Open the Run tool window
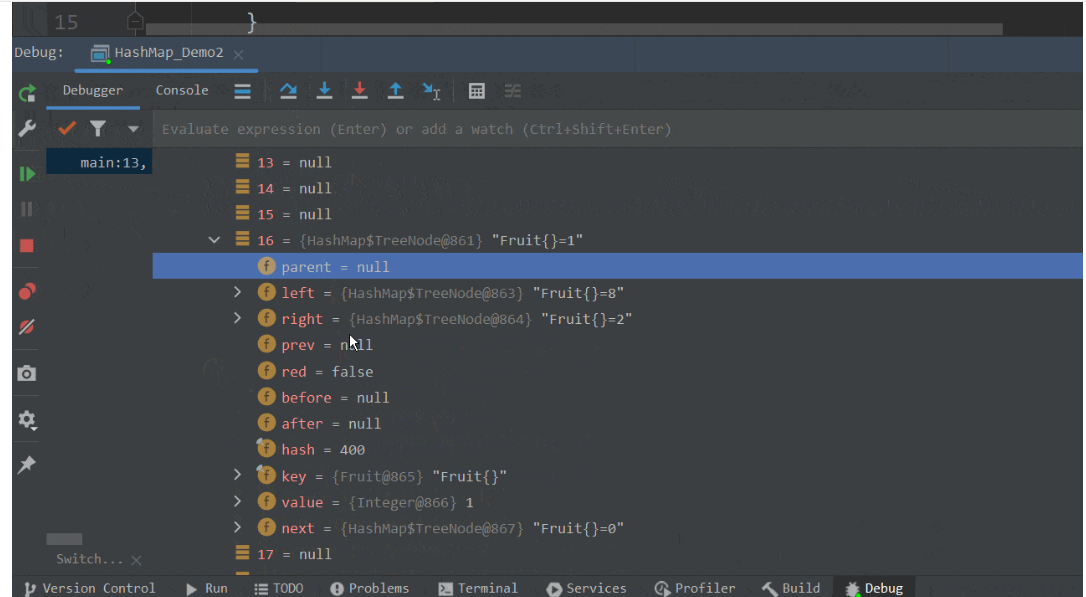The image size is (1086, 597). tap(206, 588)
